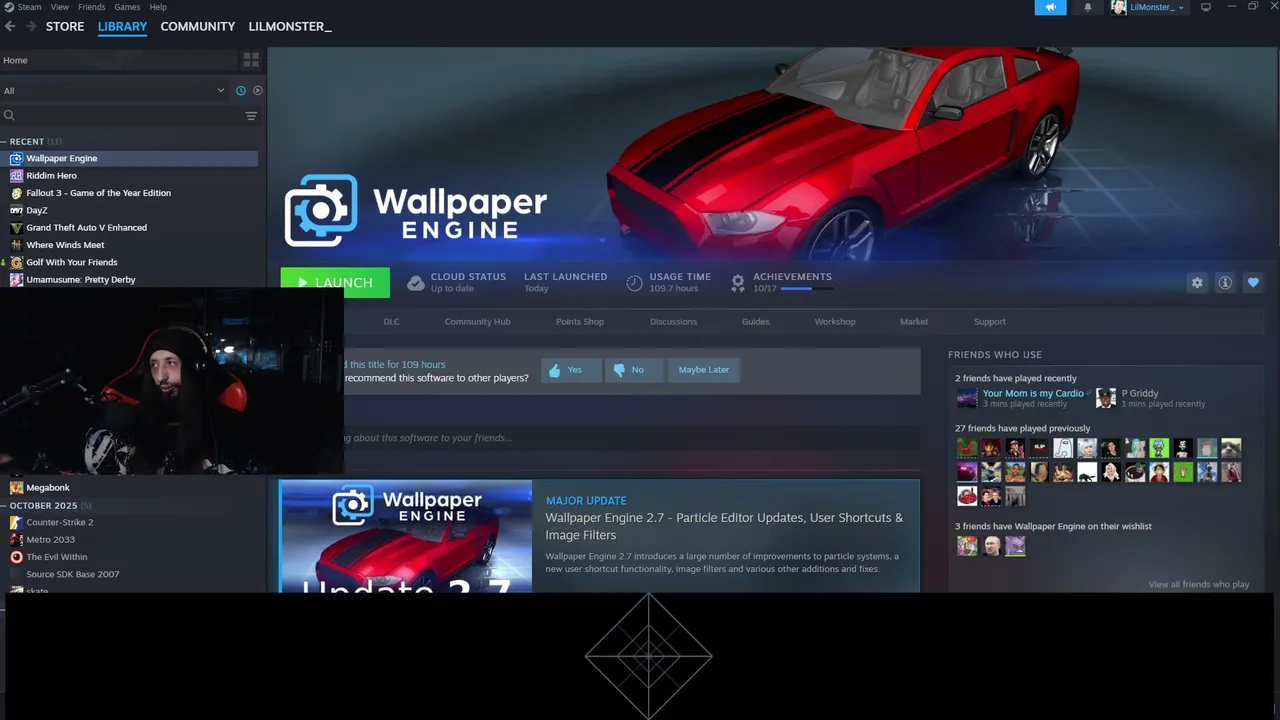Open the Friends menu
This screenshot has height=720, width=1280.
[91, 7]
